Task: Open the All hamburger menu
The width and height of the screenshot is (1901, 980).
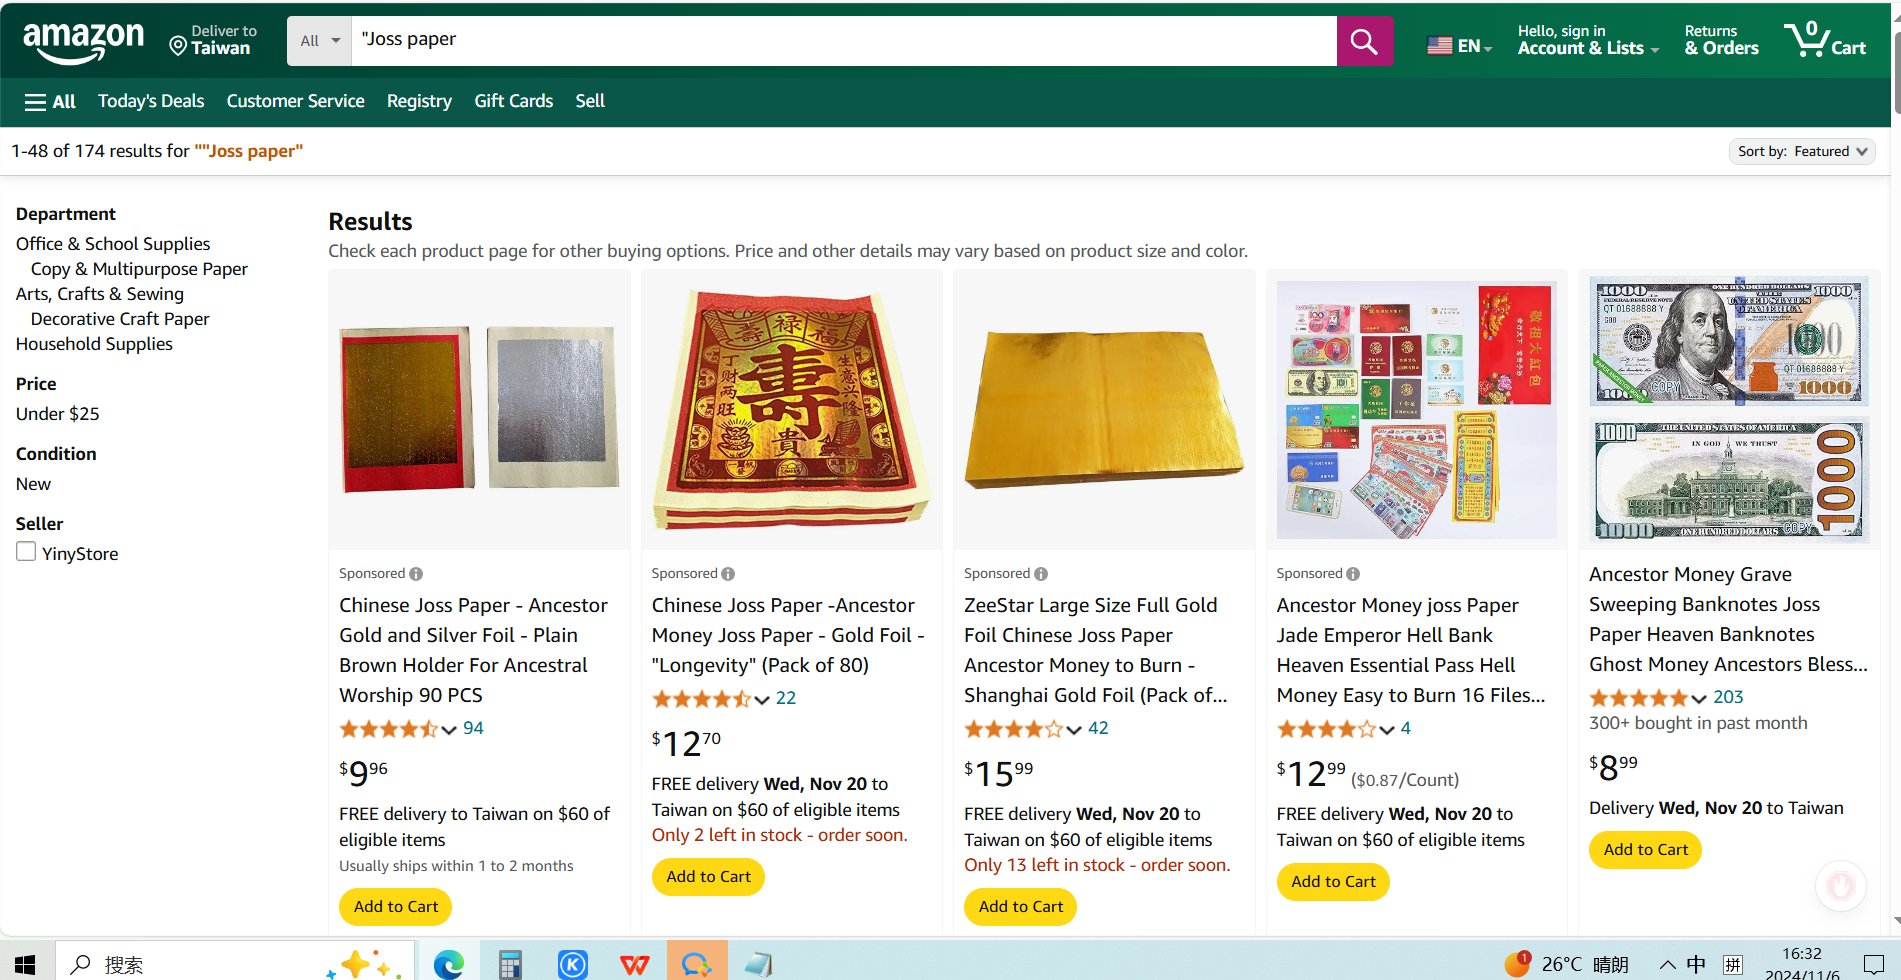Action: pos(50,101)
